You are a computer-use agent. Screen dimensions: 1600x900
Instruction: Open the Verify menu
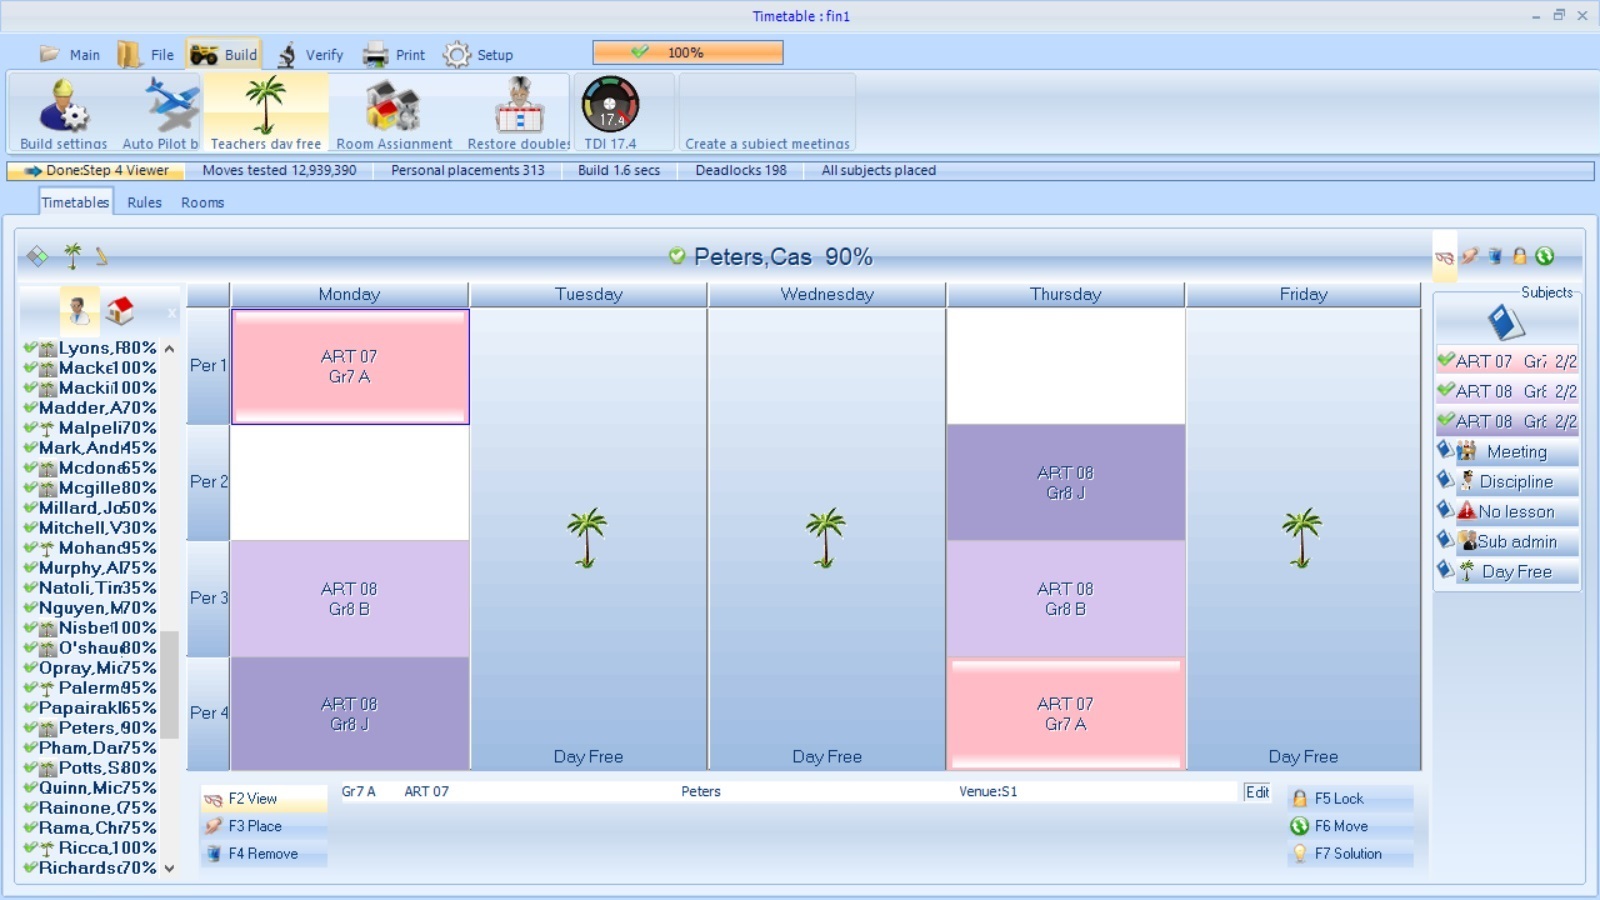tap(311, 55)
